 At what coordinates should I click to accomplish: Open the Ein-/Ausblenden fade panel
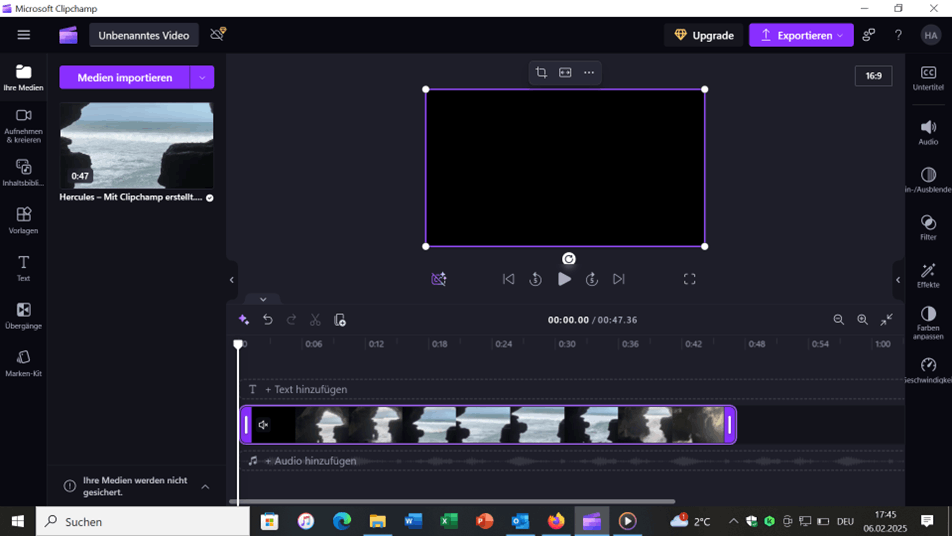click(x=928, y=180)
